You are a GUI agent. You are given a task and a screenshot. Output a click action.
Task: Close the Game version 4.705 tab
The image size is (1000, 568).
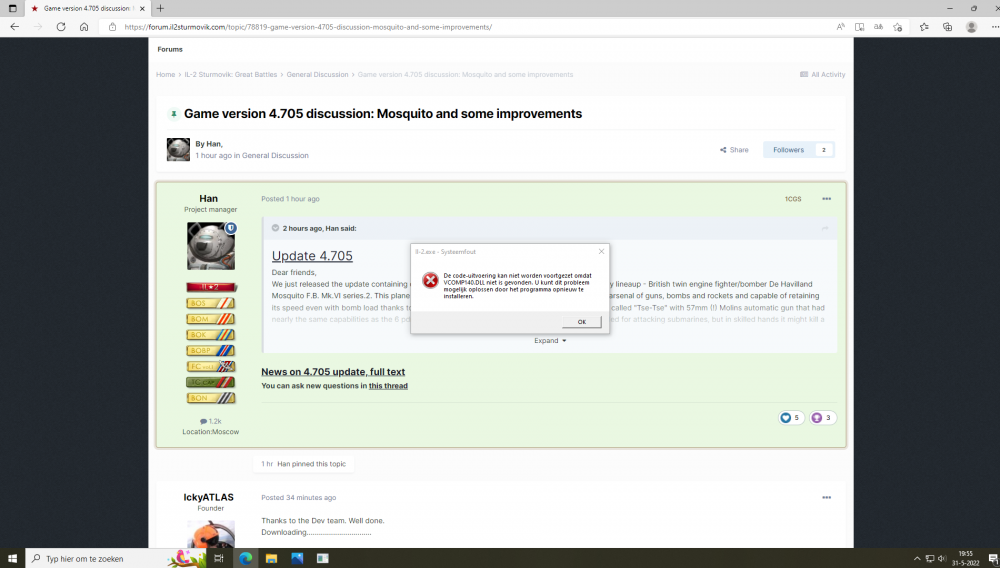pos(142,8)
